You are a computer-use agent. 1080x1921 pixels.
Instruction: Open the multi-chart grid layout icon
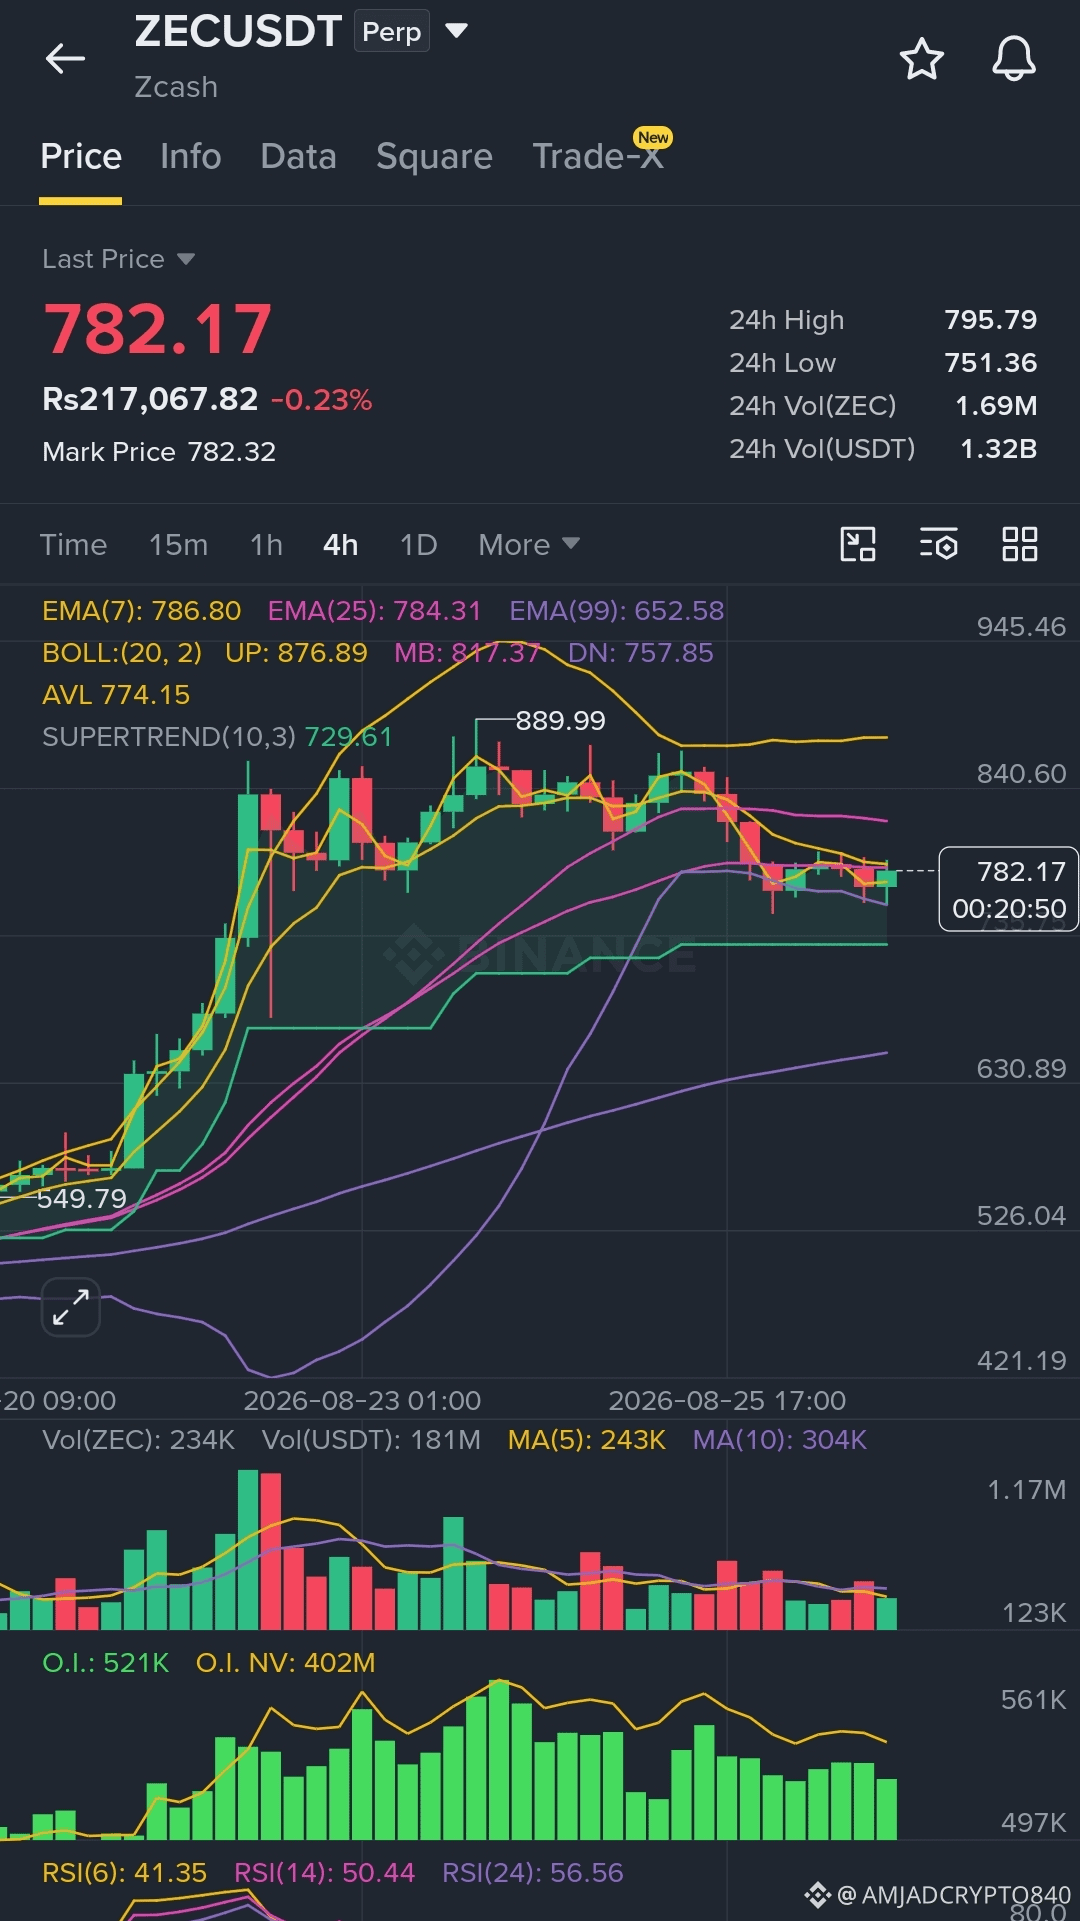click(1020, 544)
